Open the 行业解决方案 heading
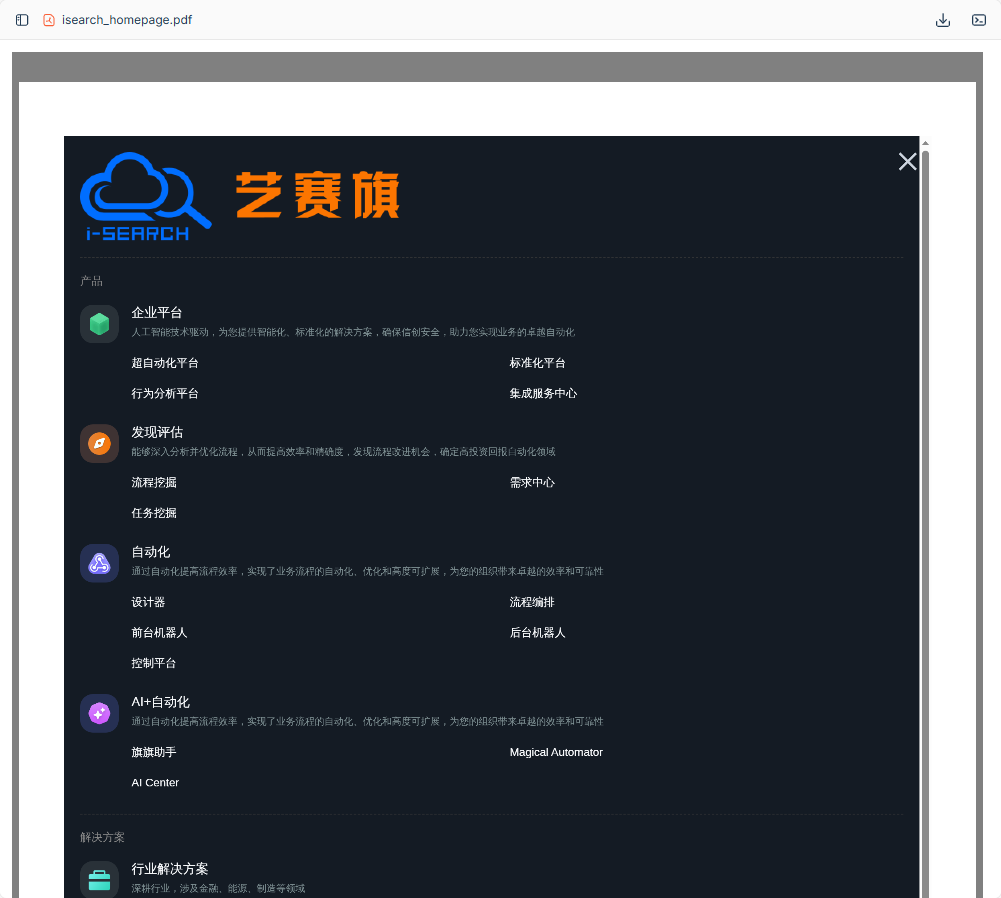This screenshot has height=898, width=1001. pos(170,869)
